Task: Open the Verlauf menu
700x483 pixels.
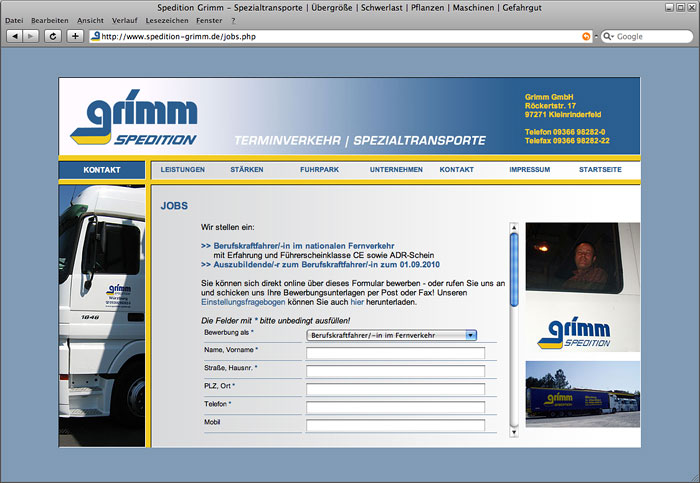Action: click(x=125, y=21)
